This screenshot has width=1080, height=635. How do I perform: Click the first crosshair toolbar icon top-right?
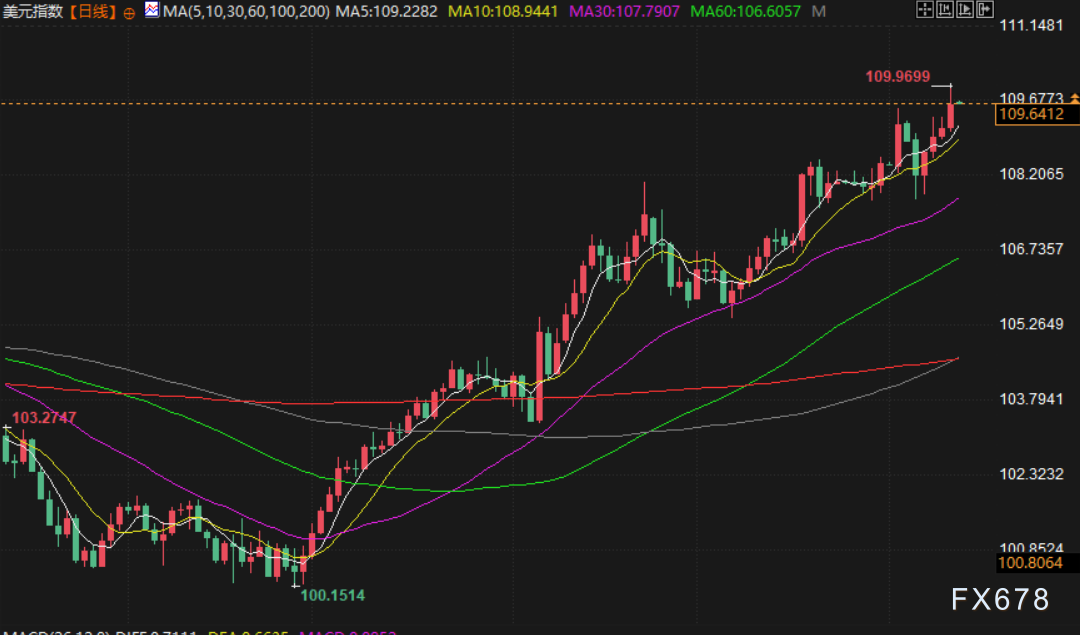click(x=925, y=11)
